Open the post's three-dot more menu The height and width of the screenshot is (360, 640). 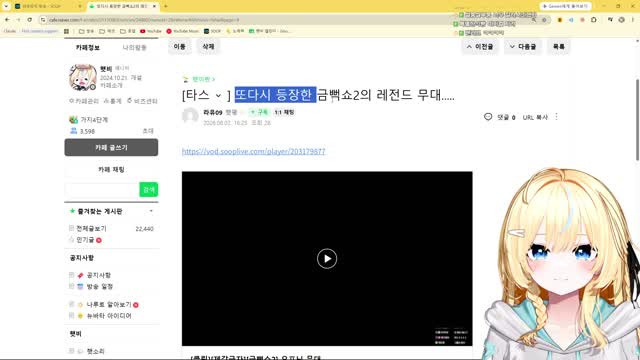556,117
